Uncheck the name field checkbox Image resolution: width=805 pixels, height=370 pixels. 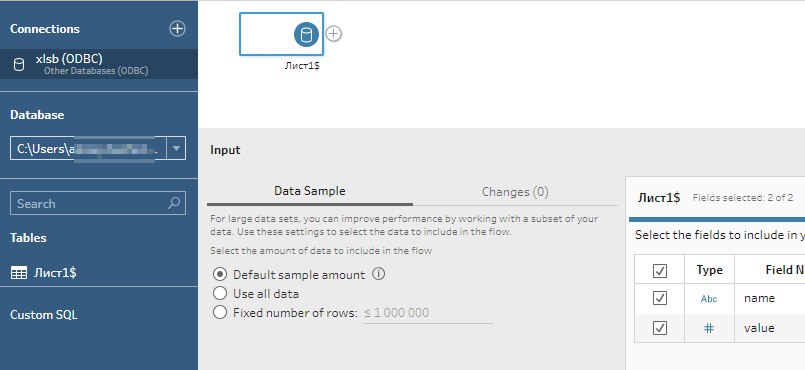[660, 298]
